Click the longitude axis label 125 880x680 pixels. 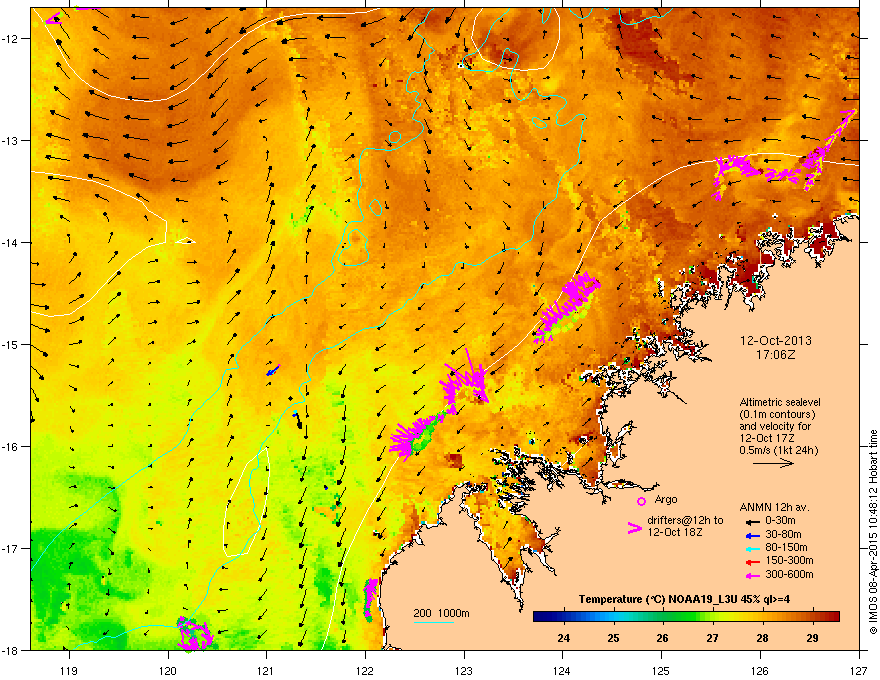(661, 670)
